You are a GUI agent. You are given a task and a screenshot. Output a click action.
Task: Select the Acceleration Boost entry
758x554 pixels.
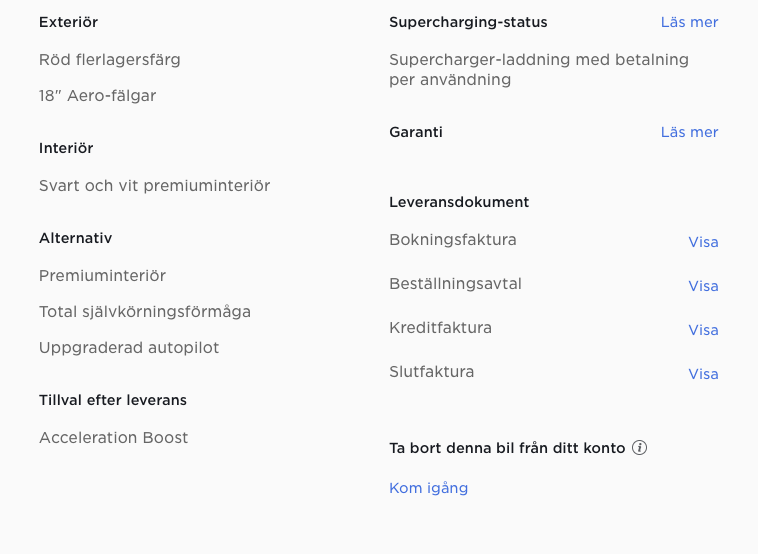pos(113,438)
